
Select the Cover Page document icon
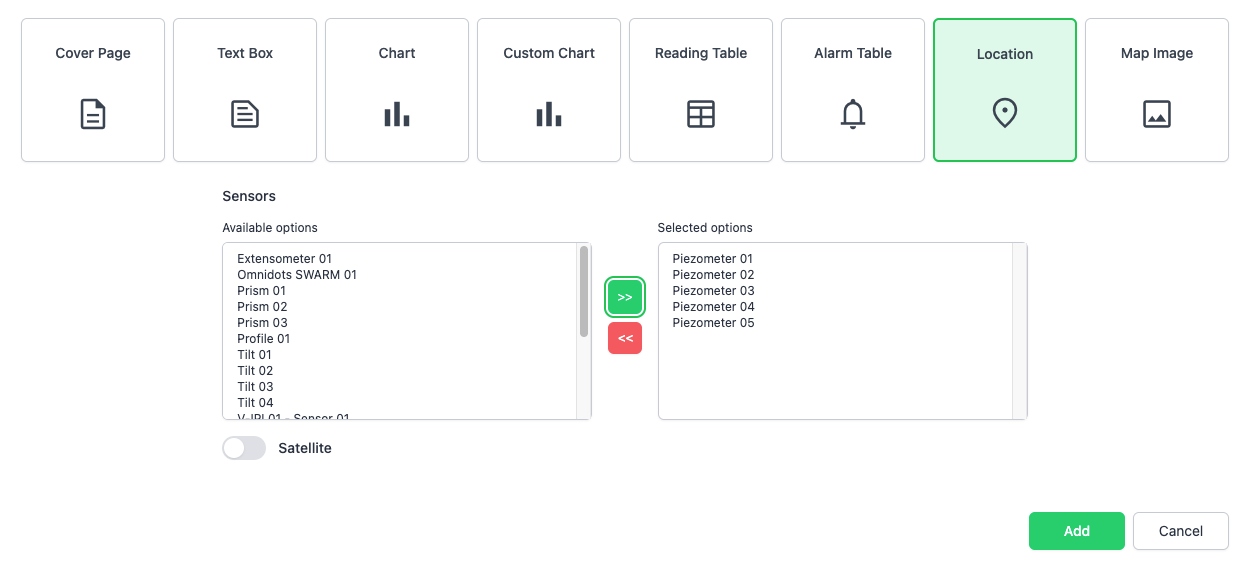[x=93, y=114]
